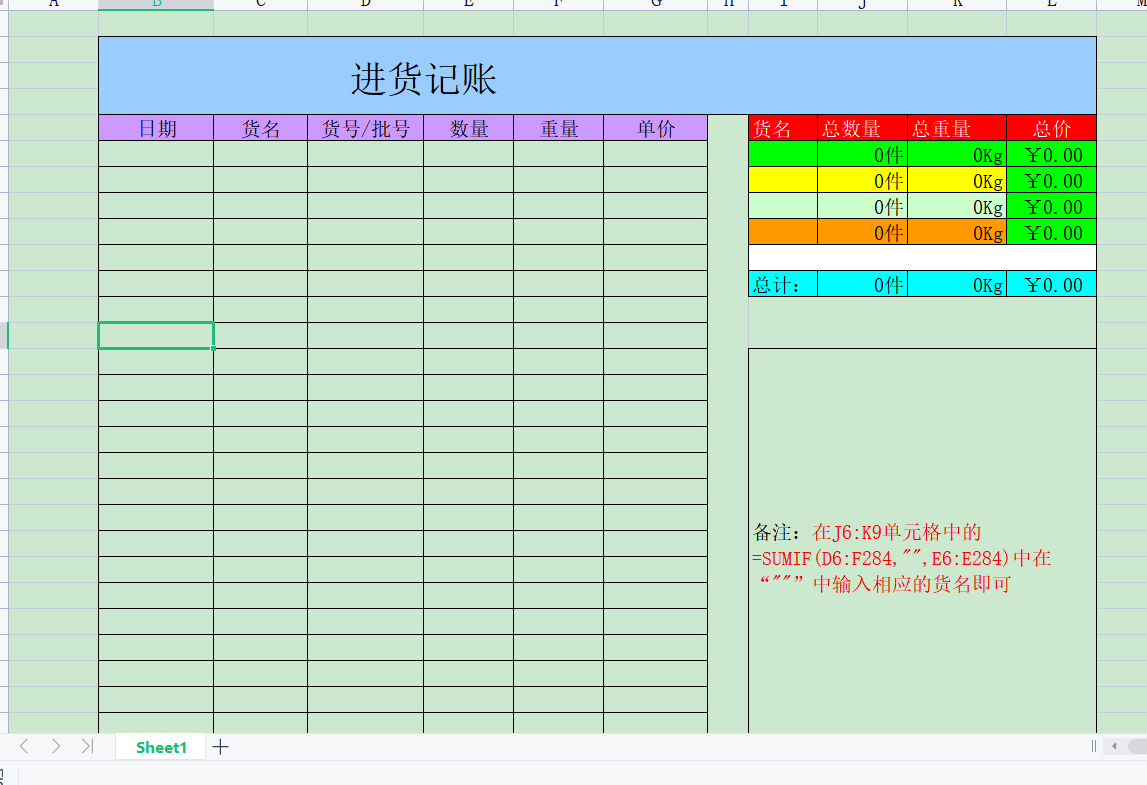Select the ￥0.00 total price cell in green

click(x=1049, y=154)
